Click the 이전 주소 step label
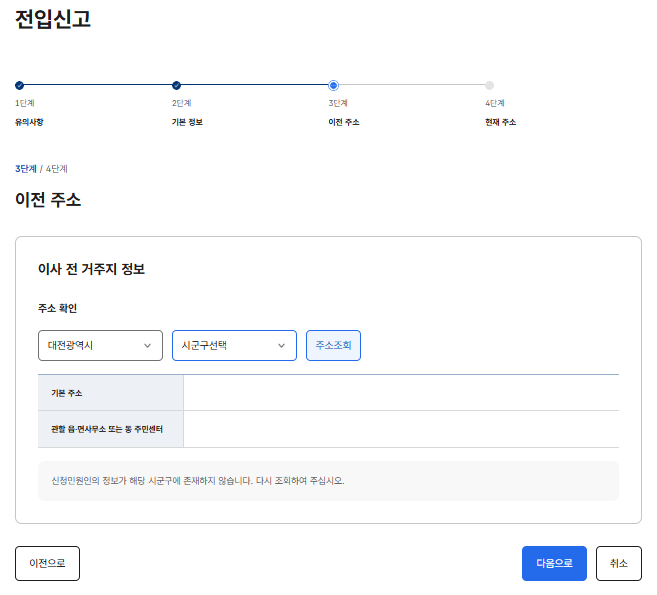Screen dimensions: 657x595 pos(344,122)
